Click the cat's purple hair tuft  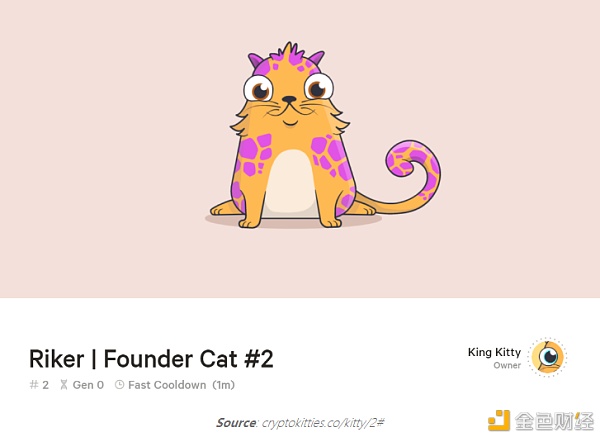[290, 54]
